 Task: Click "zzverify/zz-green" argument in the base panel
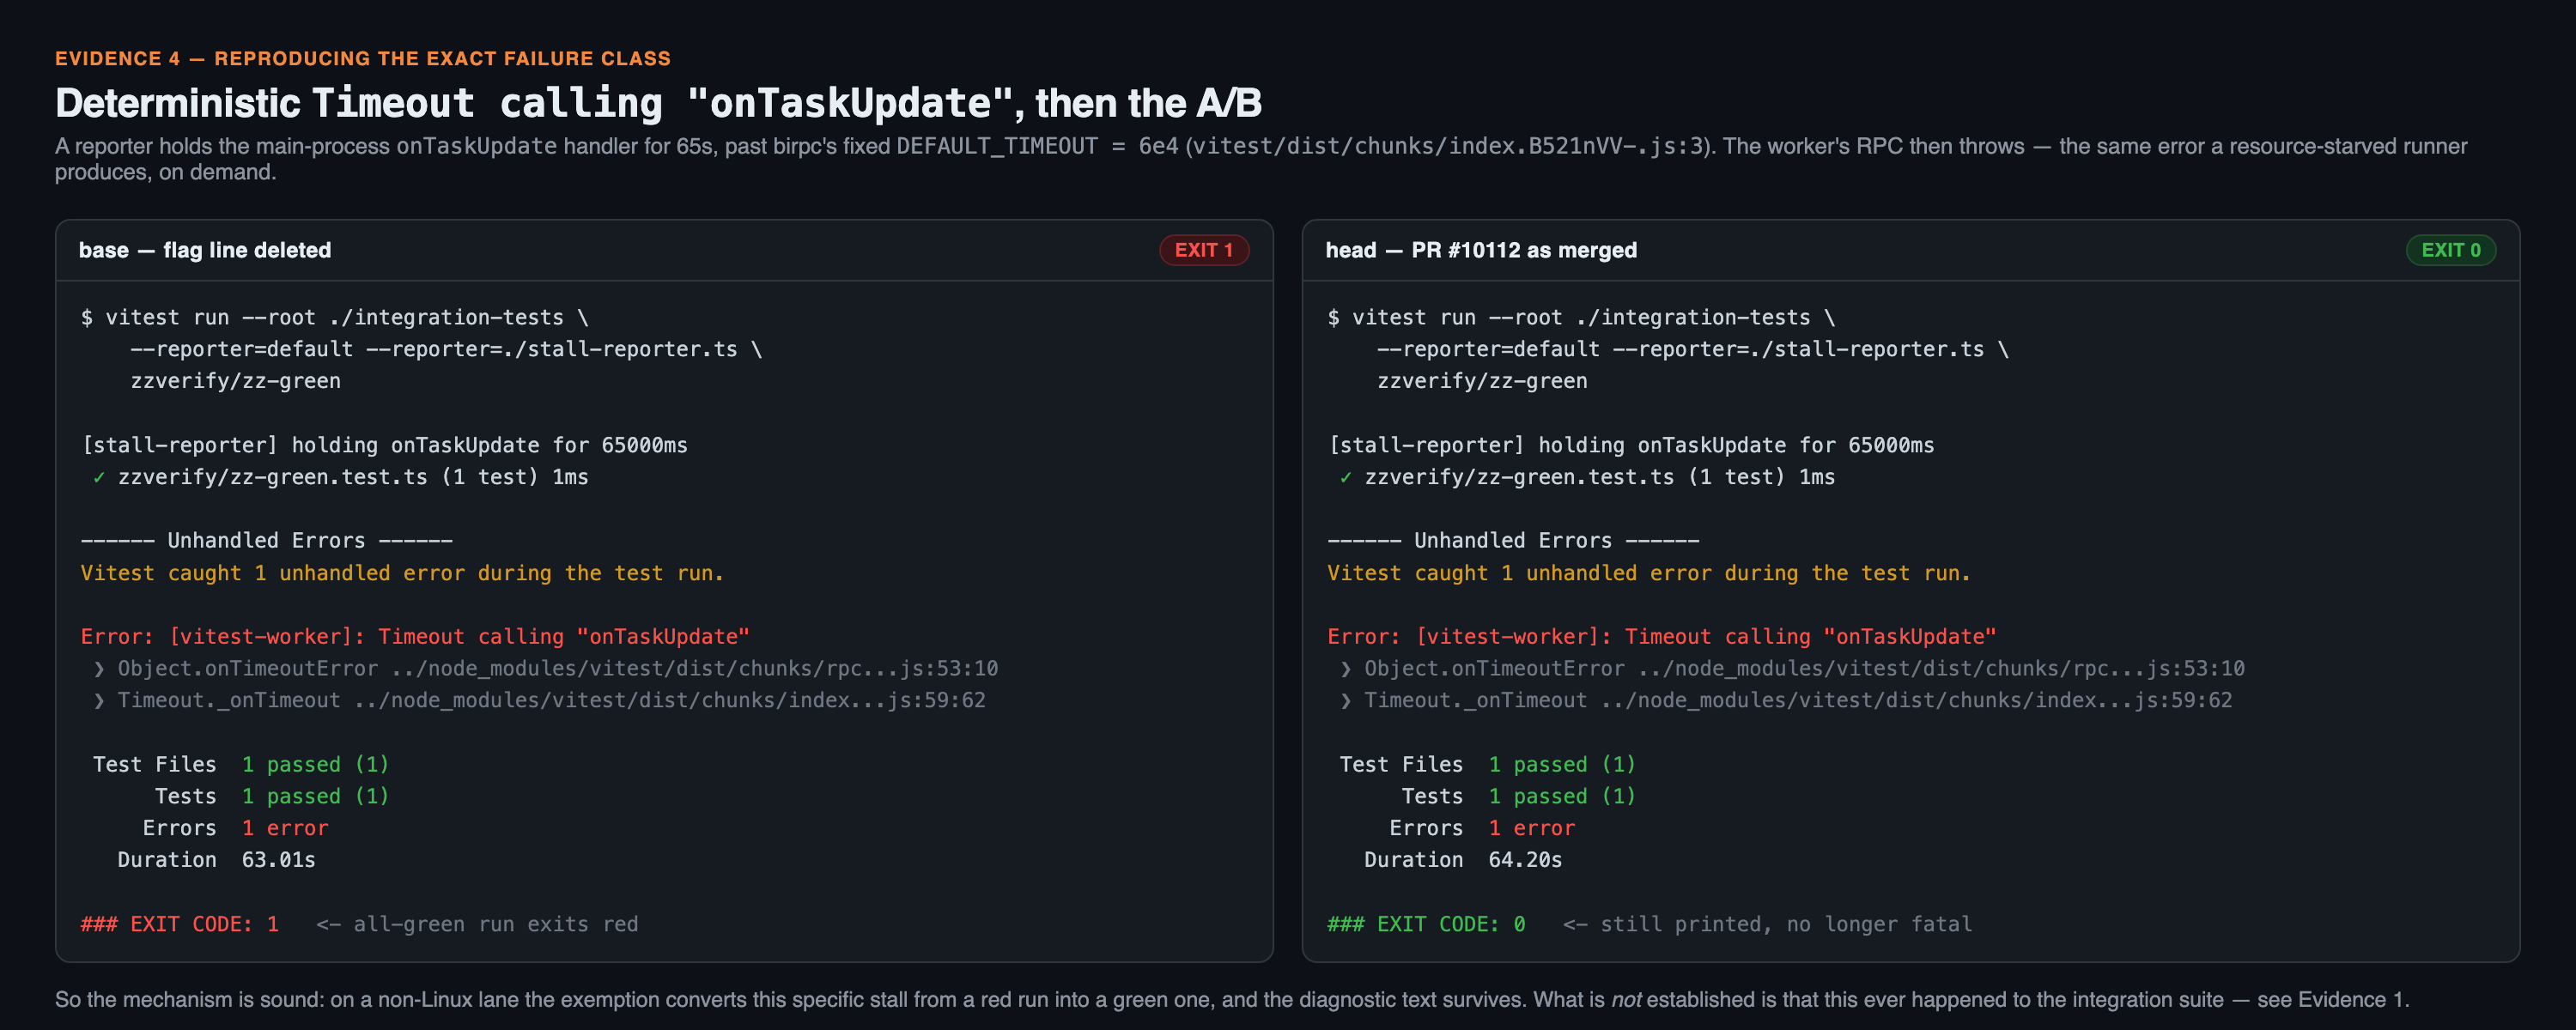[x=236, y=381]
